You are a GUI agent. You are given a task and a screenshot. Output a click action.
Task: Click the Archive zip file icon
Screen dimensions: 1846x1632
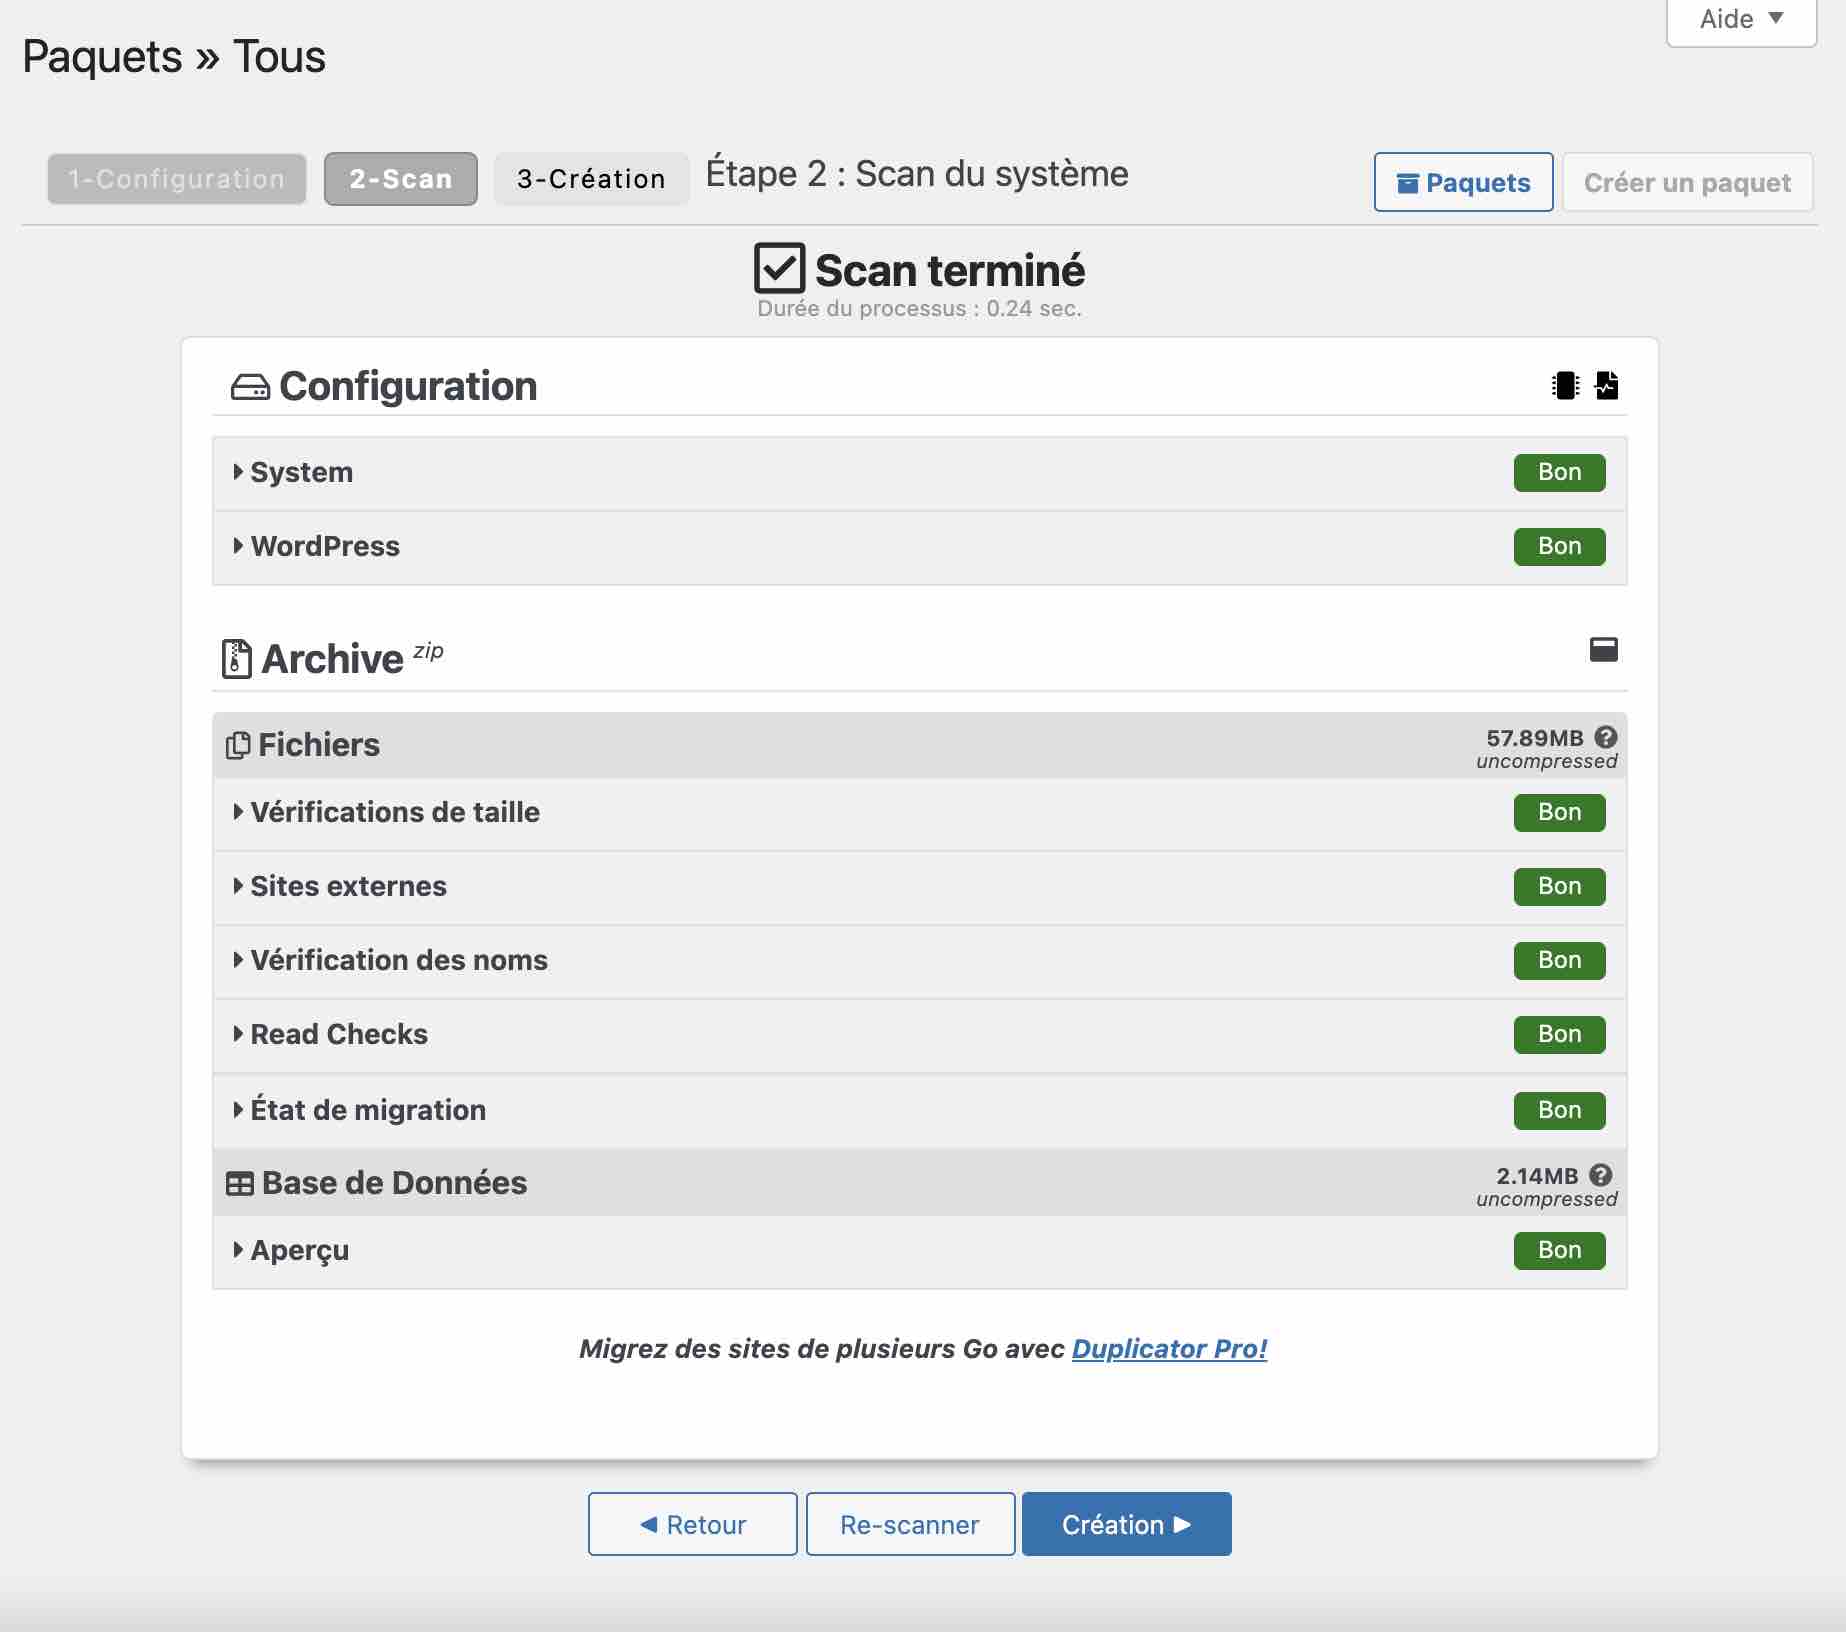click(236, 659)
